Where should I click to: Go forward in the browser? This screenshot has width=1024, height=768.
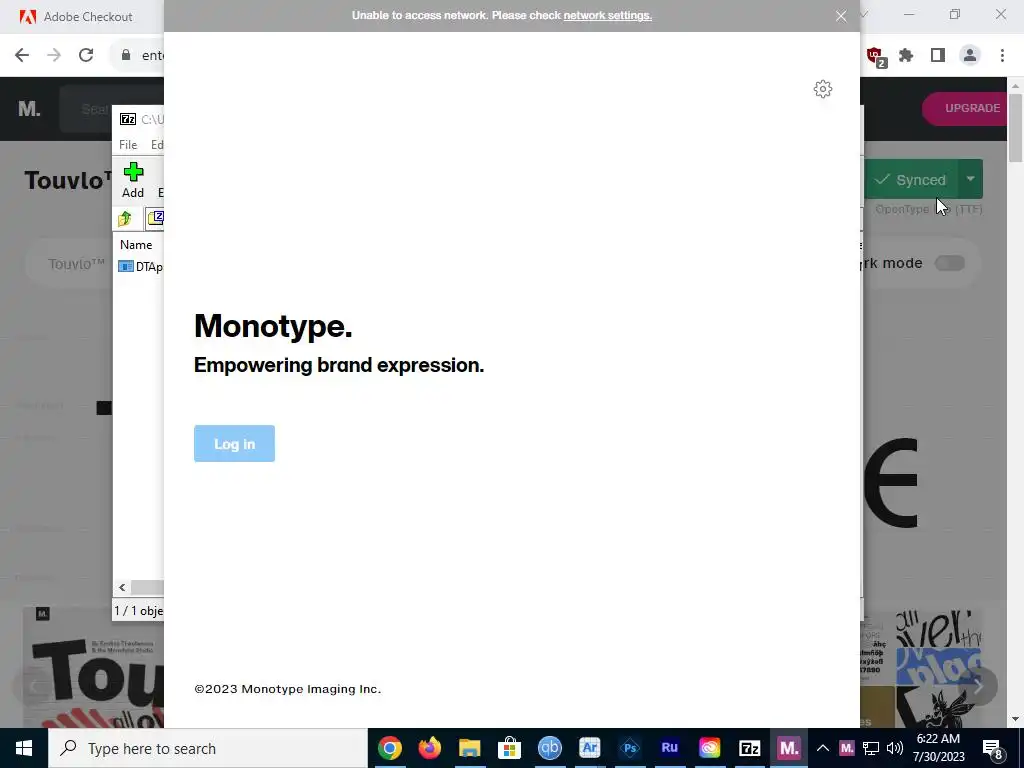point(54,56)
